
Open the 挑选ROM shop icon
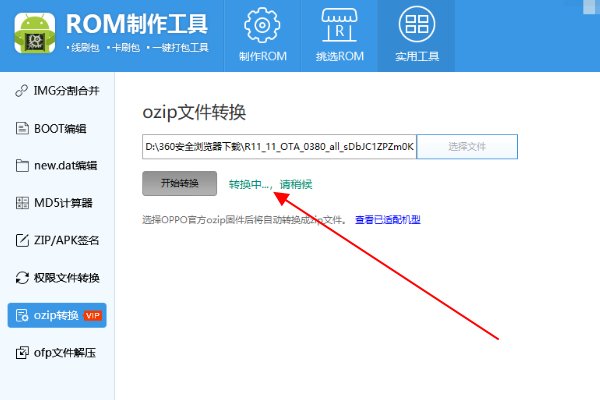pyautogui.click(x=339, y=25)
